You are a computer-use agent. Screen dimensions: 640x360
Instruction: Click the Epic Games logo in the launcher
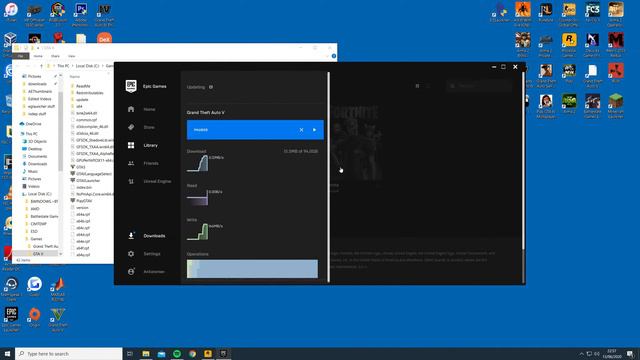click(x=131, y=86)
